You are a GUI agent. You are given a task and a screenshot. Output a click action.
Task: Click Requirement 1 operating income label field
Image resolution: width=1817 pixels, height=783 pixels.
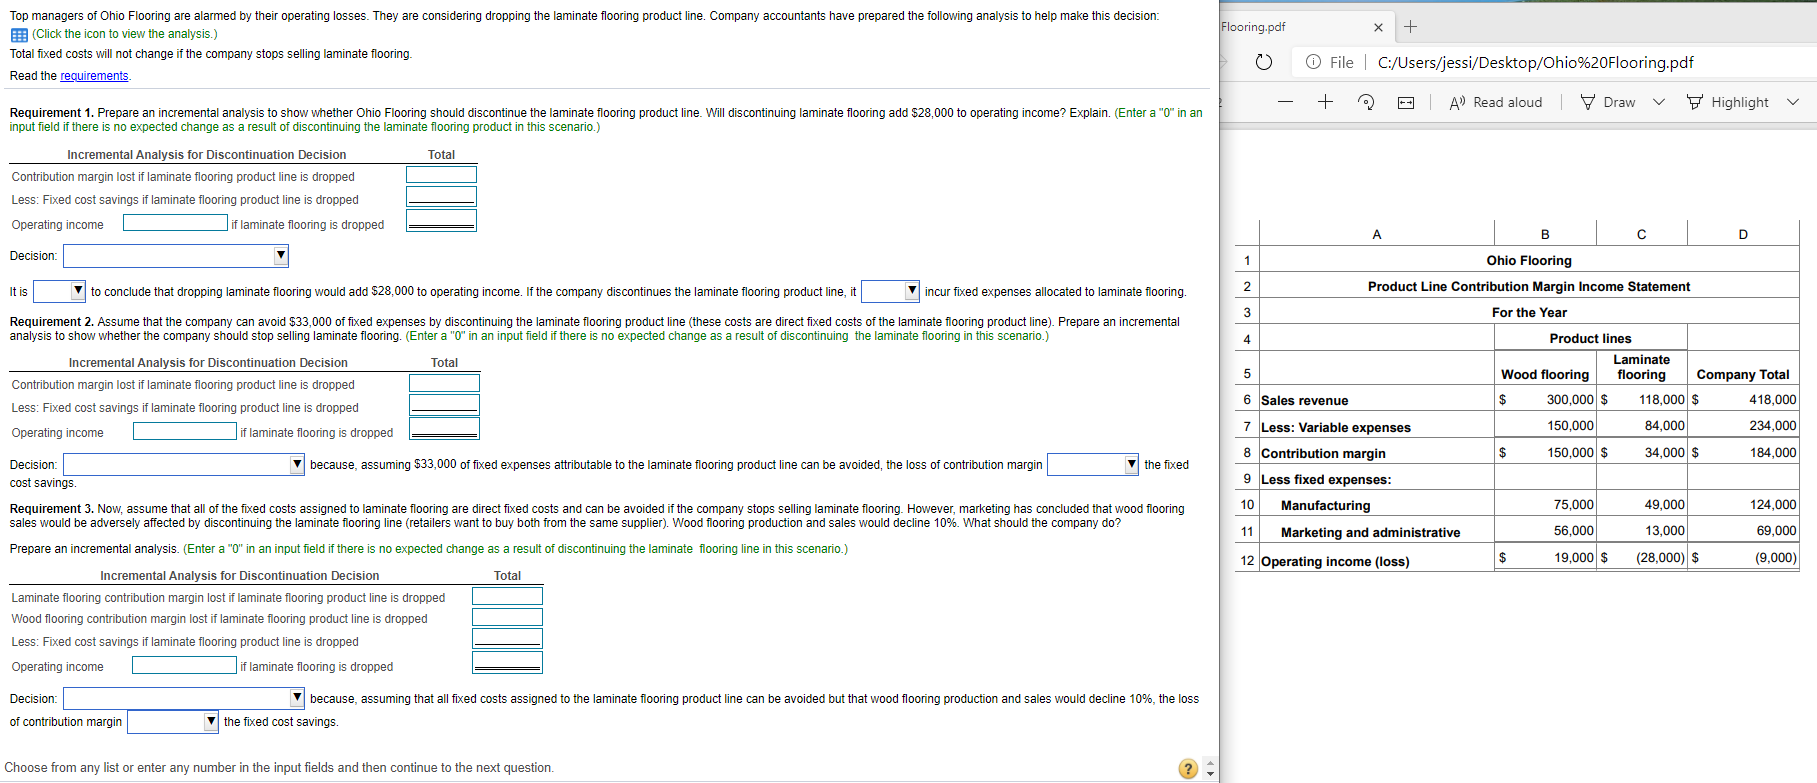[175, 223]
